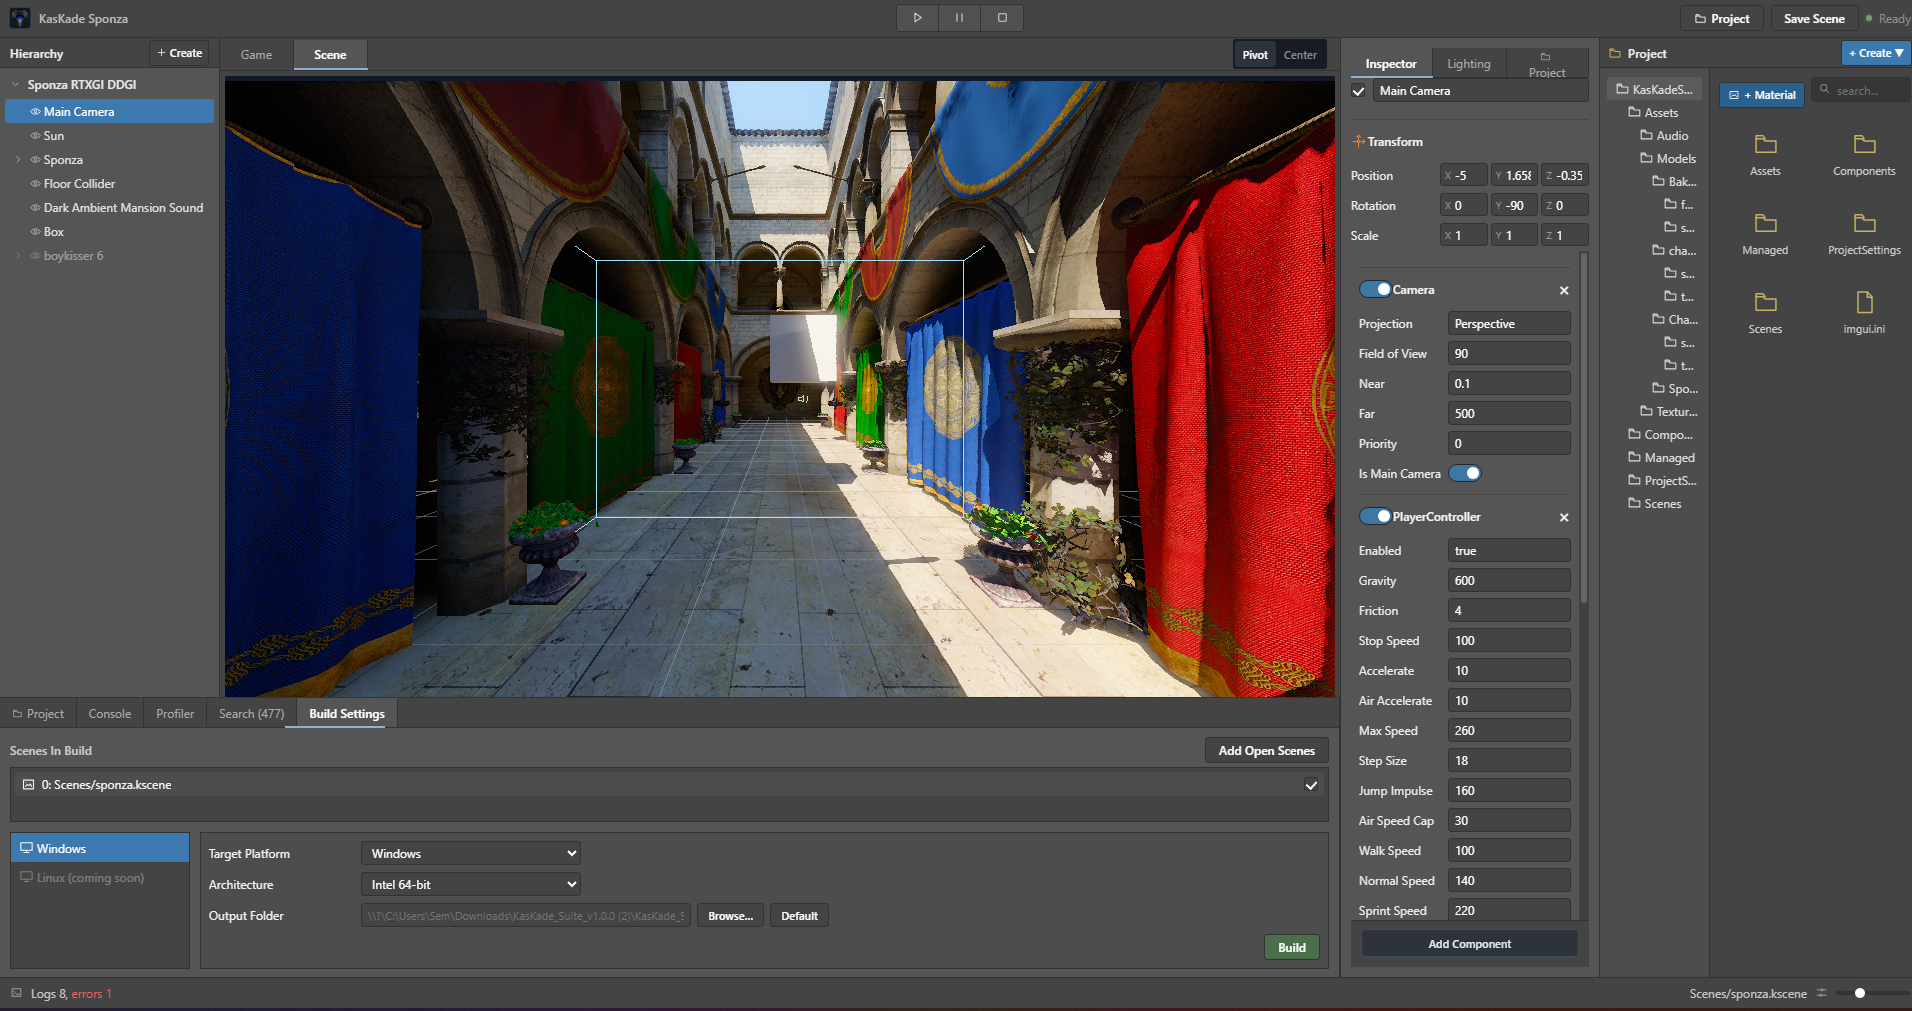
Task: Click the sliders icon in the status bar
Action: pos(1821,993)
